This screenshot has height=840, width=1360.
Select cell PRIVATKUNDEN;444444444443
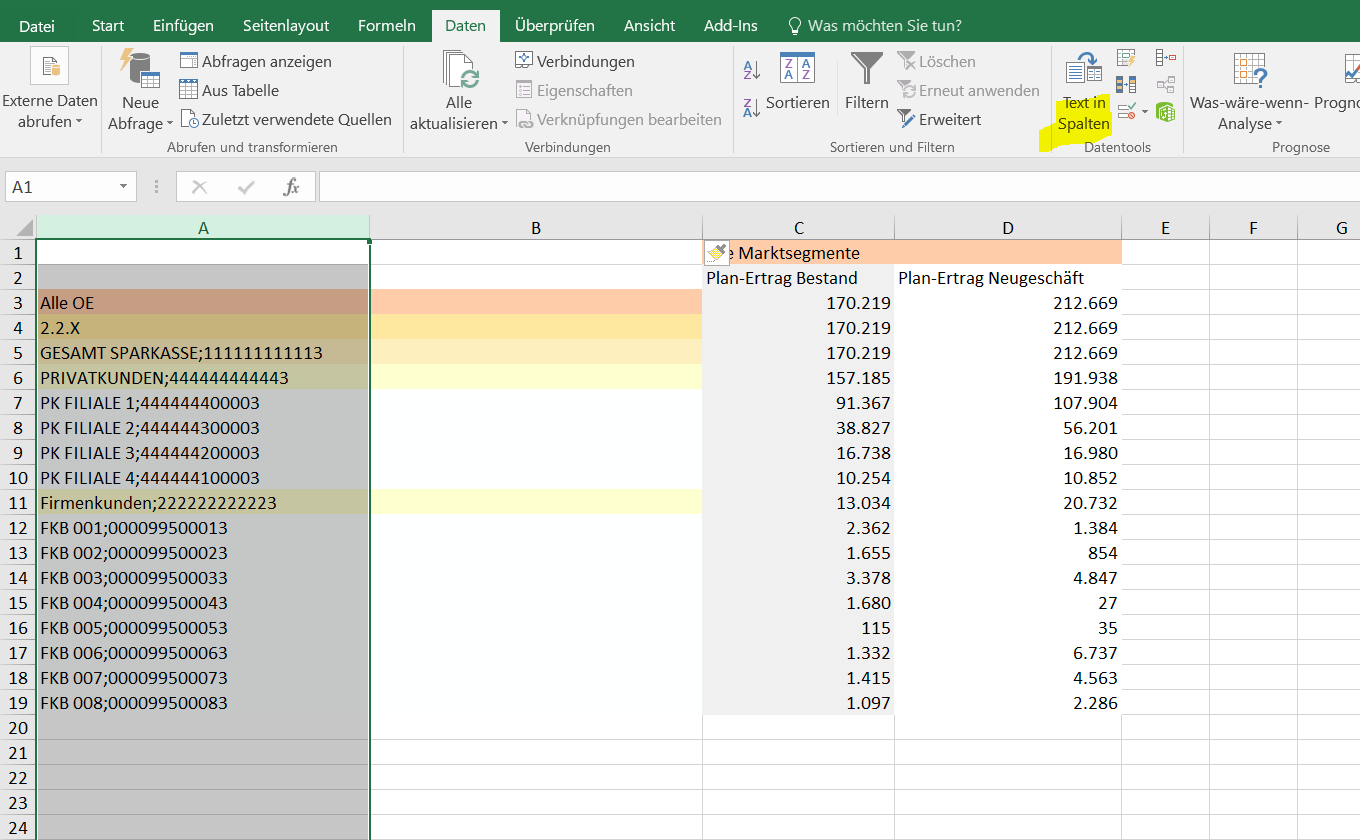(203, 377)
